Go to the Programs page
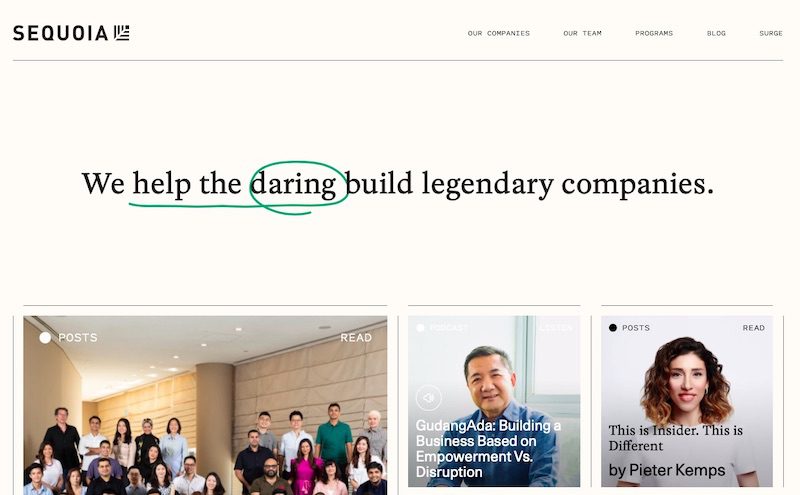800x495 pixels. click(654, 33)
